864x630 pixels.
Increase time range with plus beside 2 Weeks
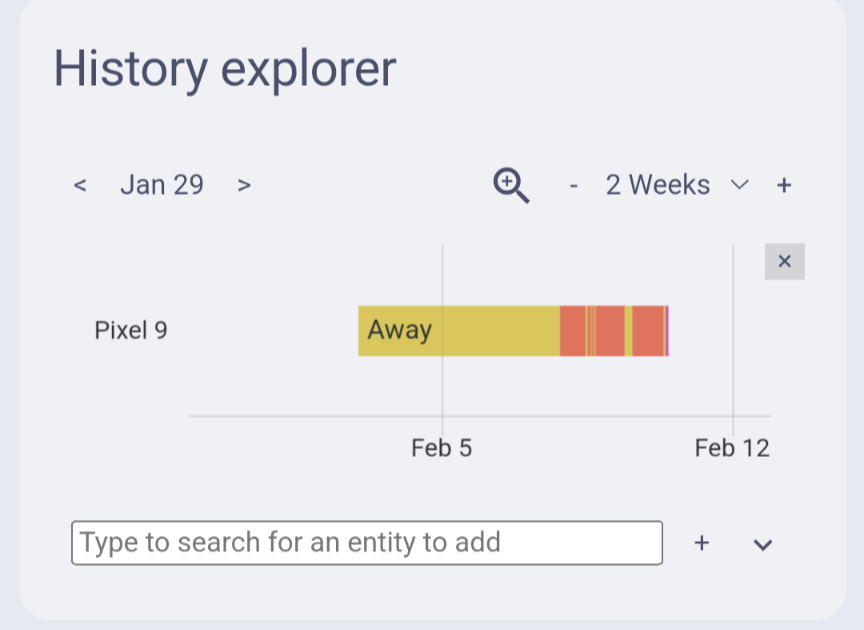tap(784, 185)
